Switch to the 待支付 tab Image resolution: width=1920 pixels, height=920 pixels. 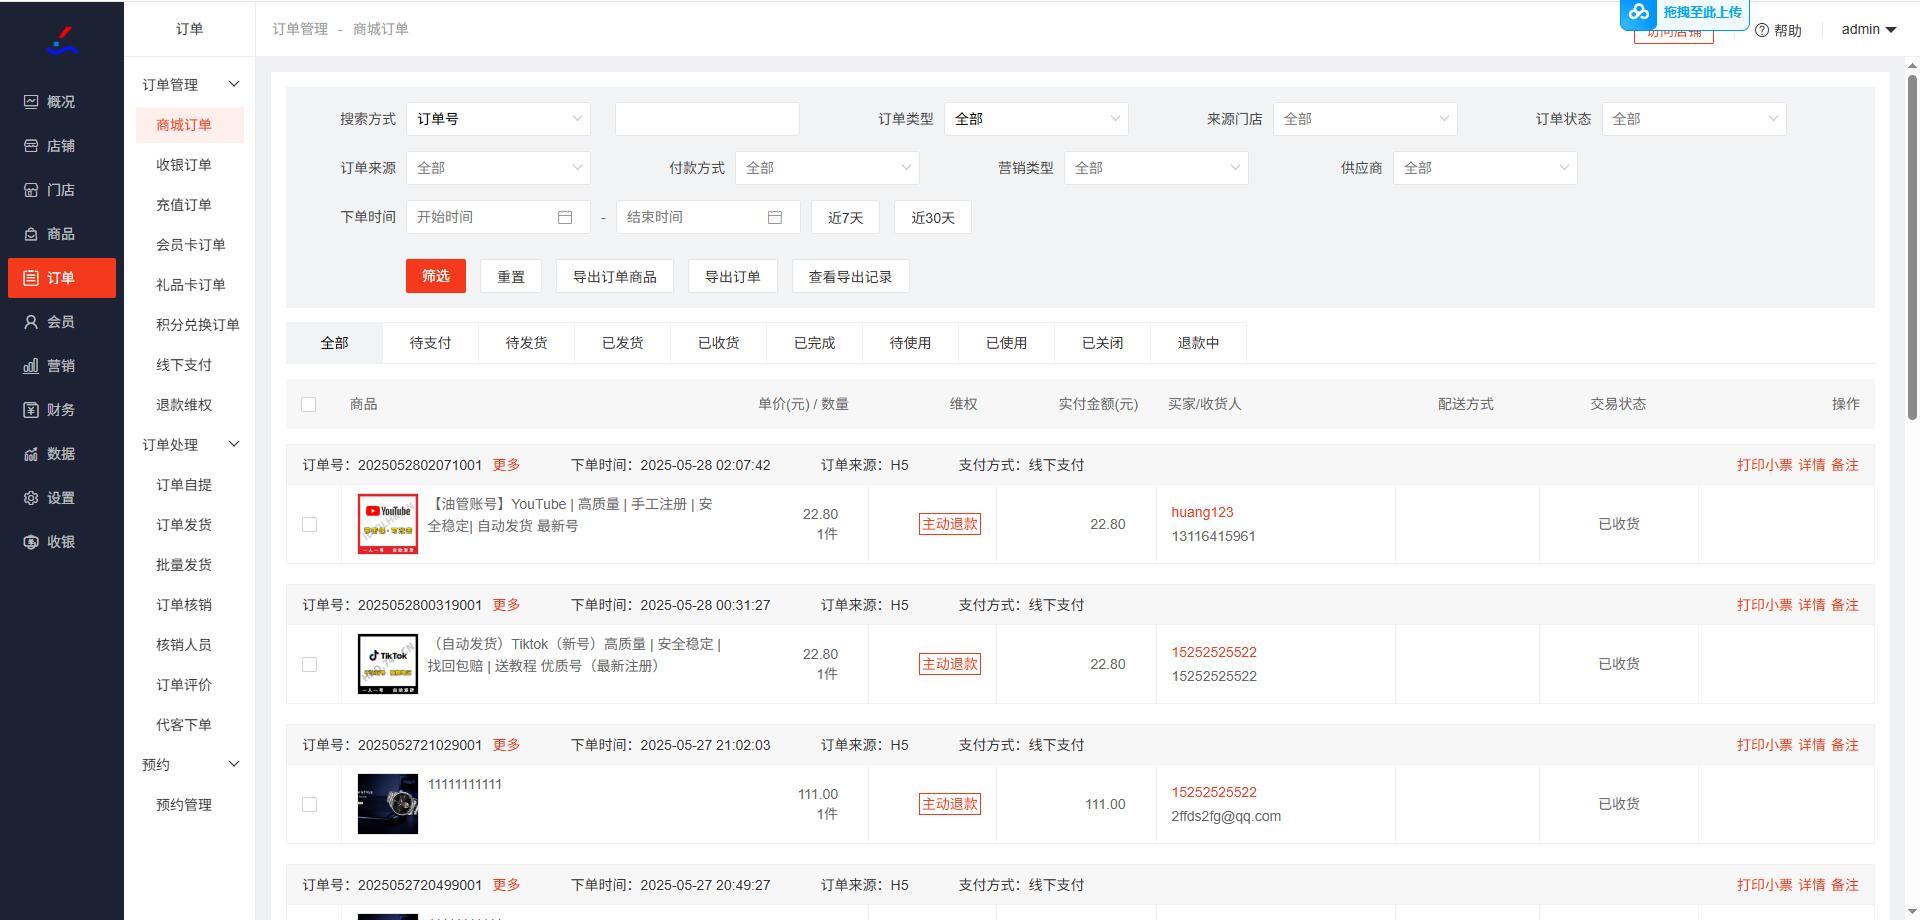430,343
